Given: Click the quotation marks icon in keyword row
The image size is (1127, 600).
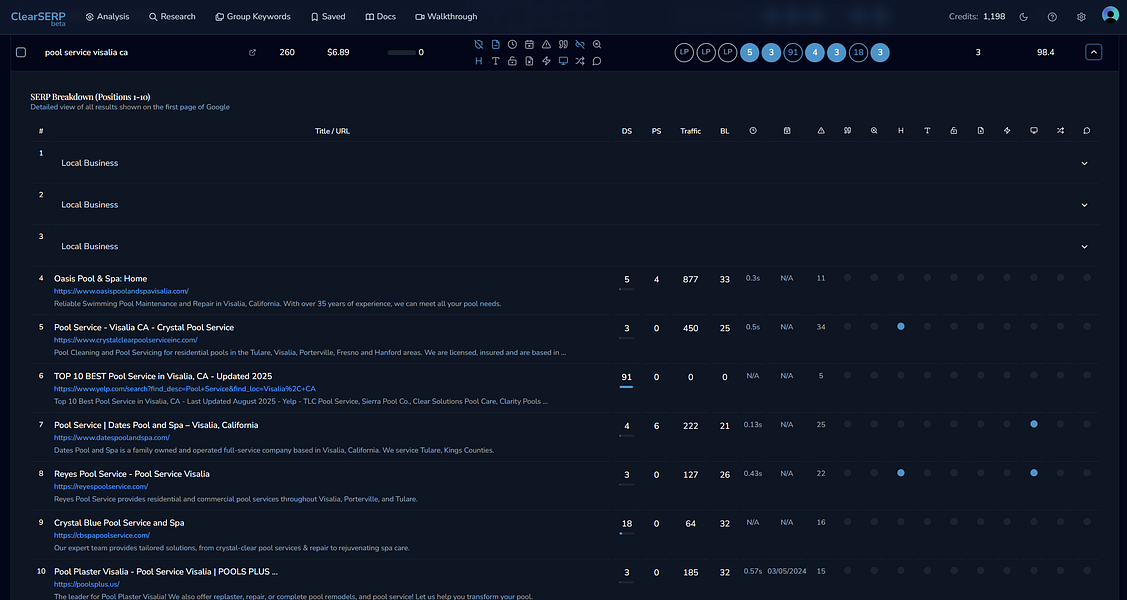Looking at the screenshot, I should tap(564, 45).
